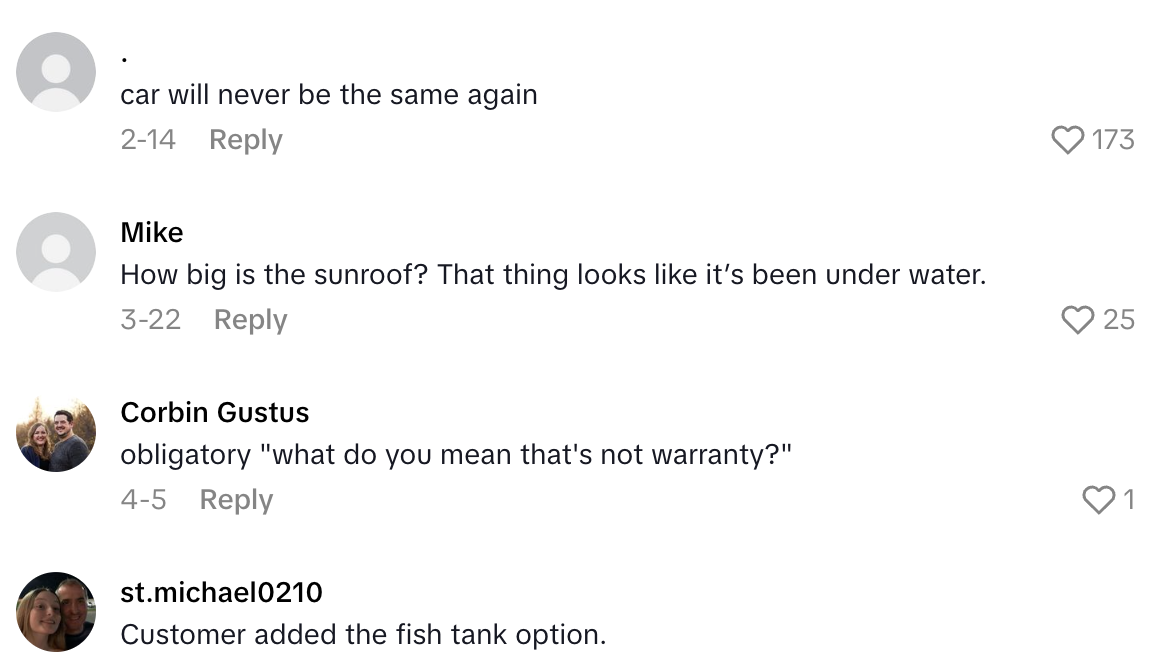Click the 3-22 date on Mike's comment
Image resolution: width=1174 pixels, height=664 pixels.
(150, 320)
